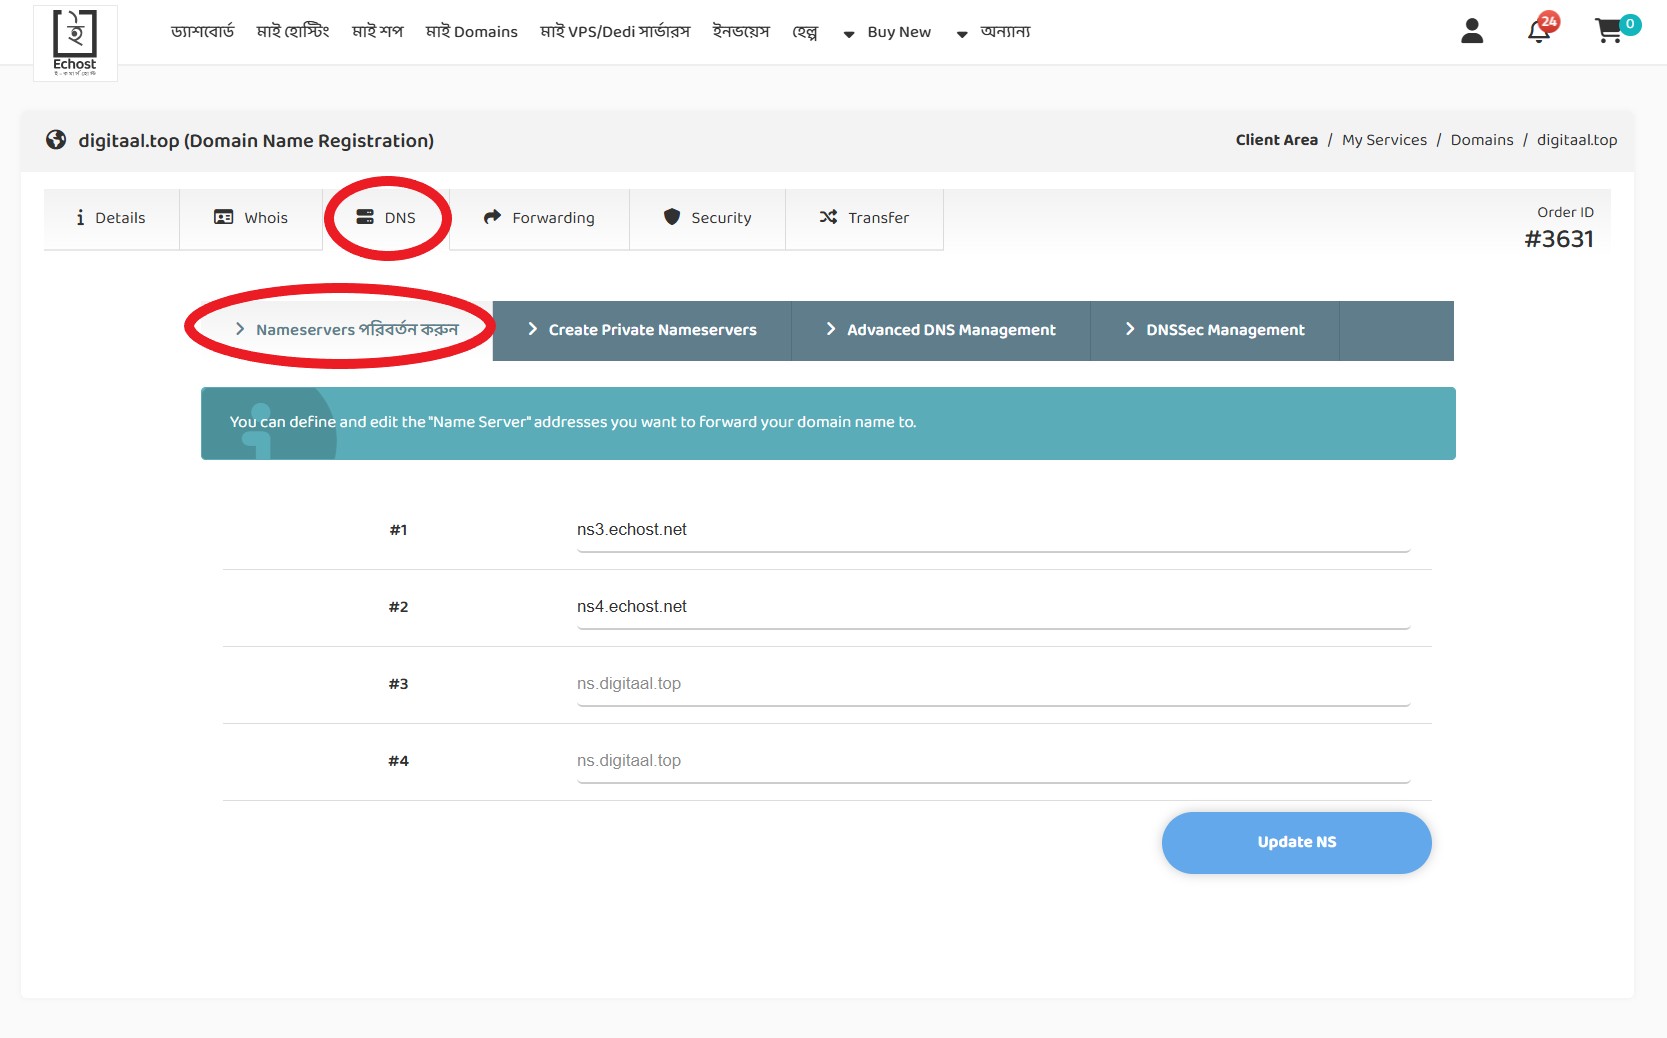Open the notifications bell icon

click(x=1539, y=32)
